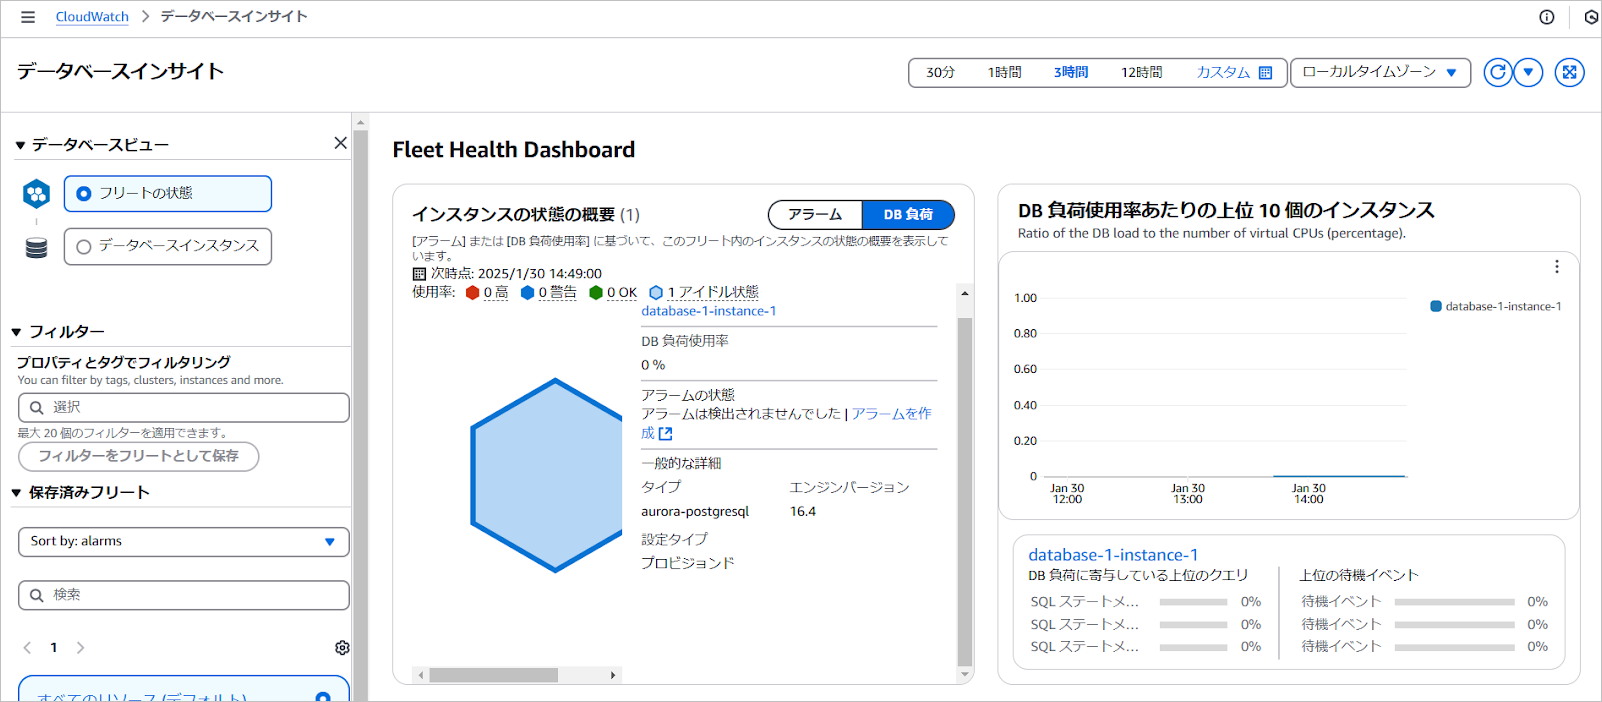
Task: Close the database view side panel
Action: point(340,143)
